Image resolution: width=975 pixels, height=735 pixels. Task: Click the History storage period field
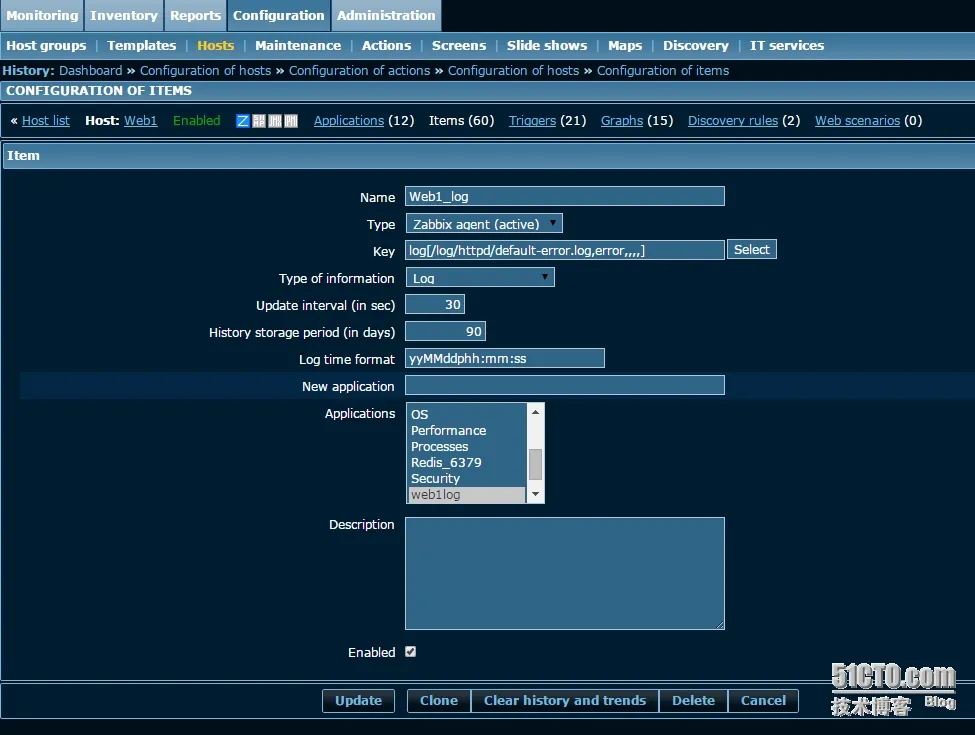445,331
